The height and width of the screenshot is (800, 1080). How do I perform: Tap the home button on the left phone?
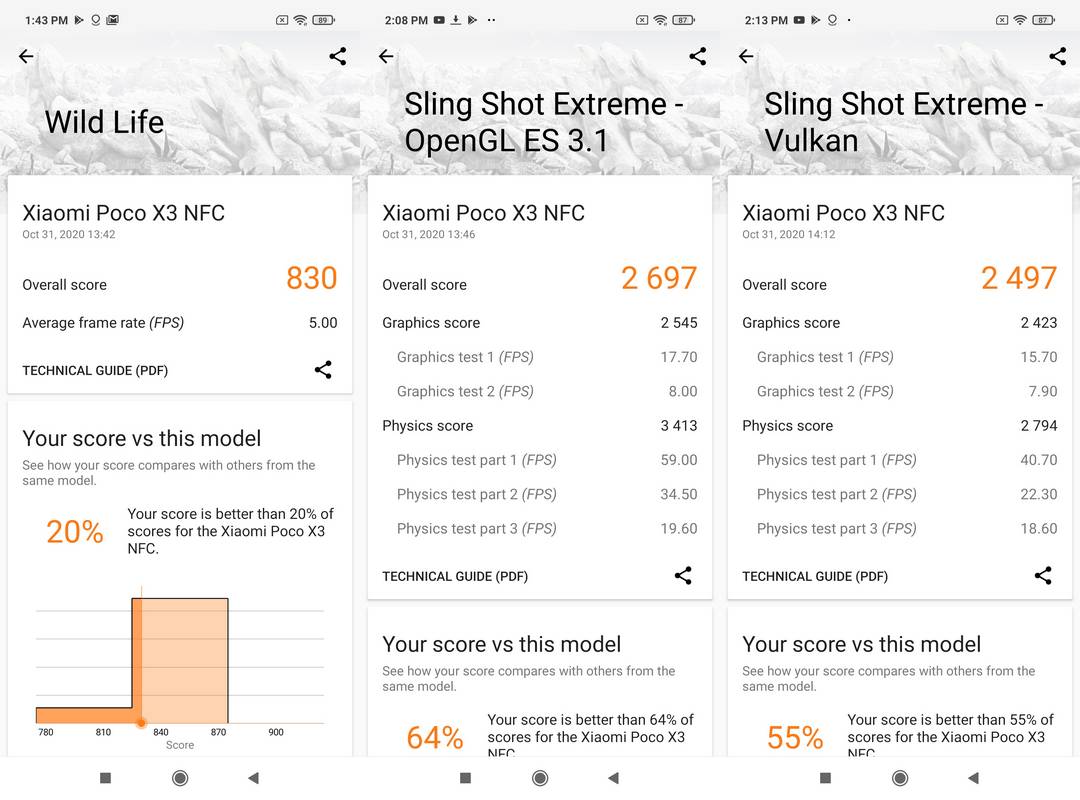tap(180, 778)
